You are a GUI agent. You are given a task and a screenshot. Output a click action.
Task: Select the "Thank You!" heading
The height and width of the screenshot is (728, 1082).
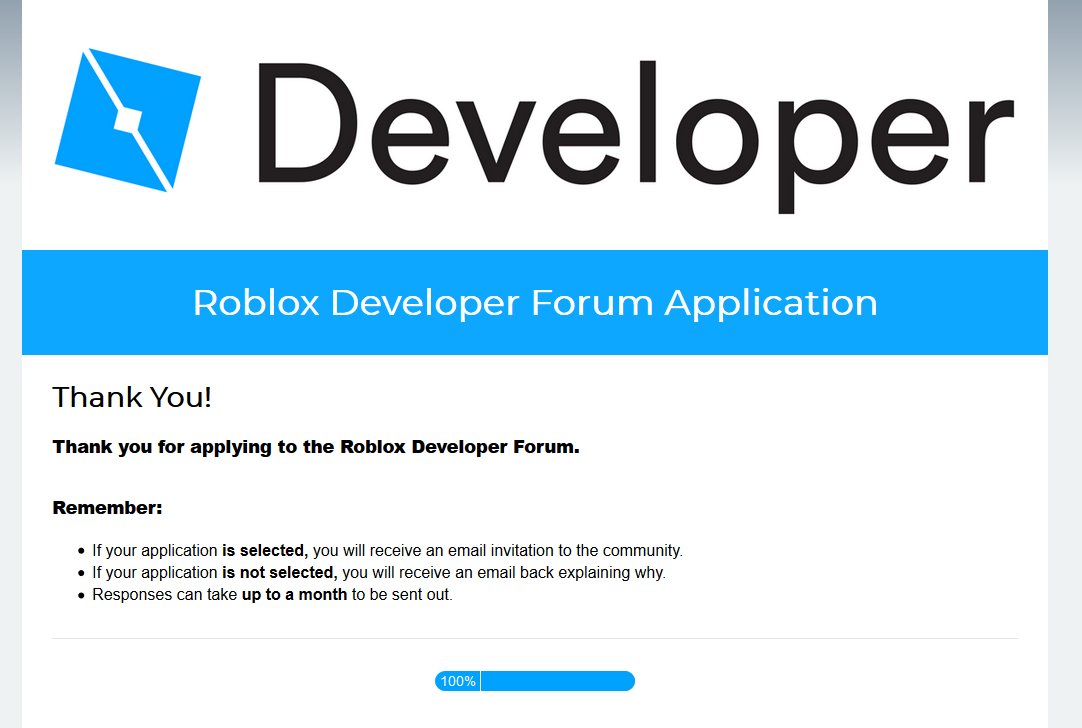(x=132, y=397)
